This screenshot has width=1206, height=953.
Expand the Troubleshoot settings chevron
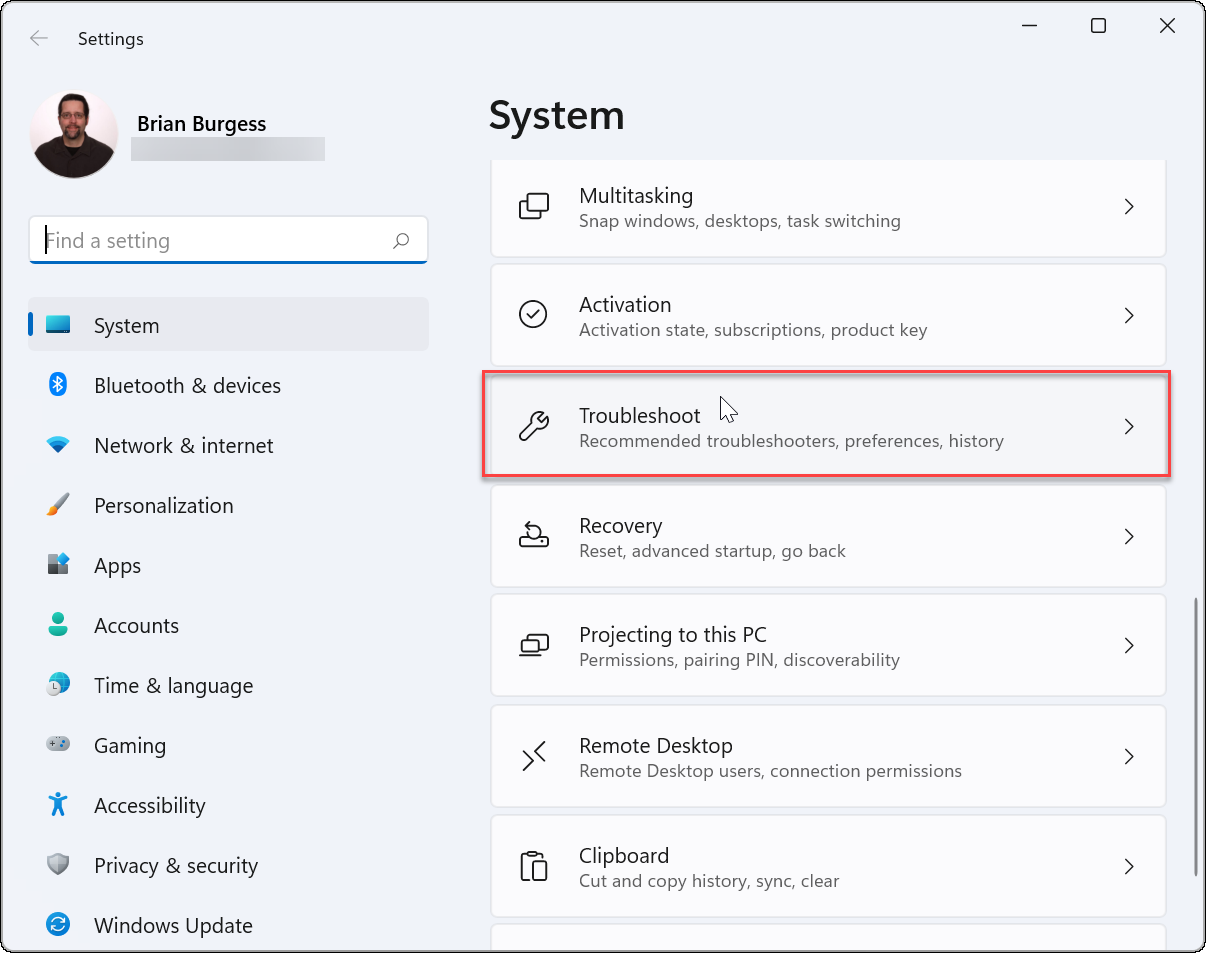(1129, 426)
